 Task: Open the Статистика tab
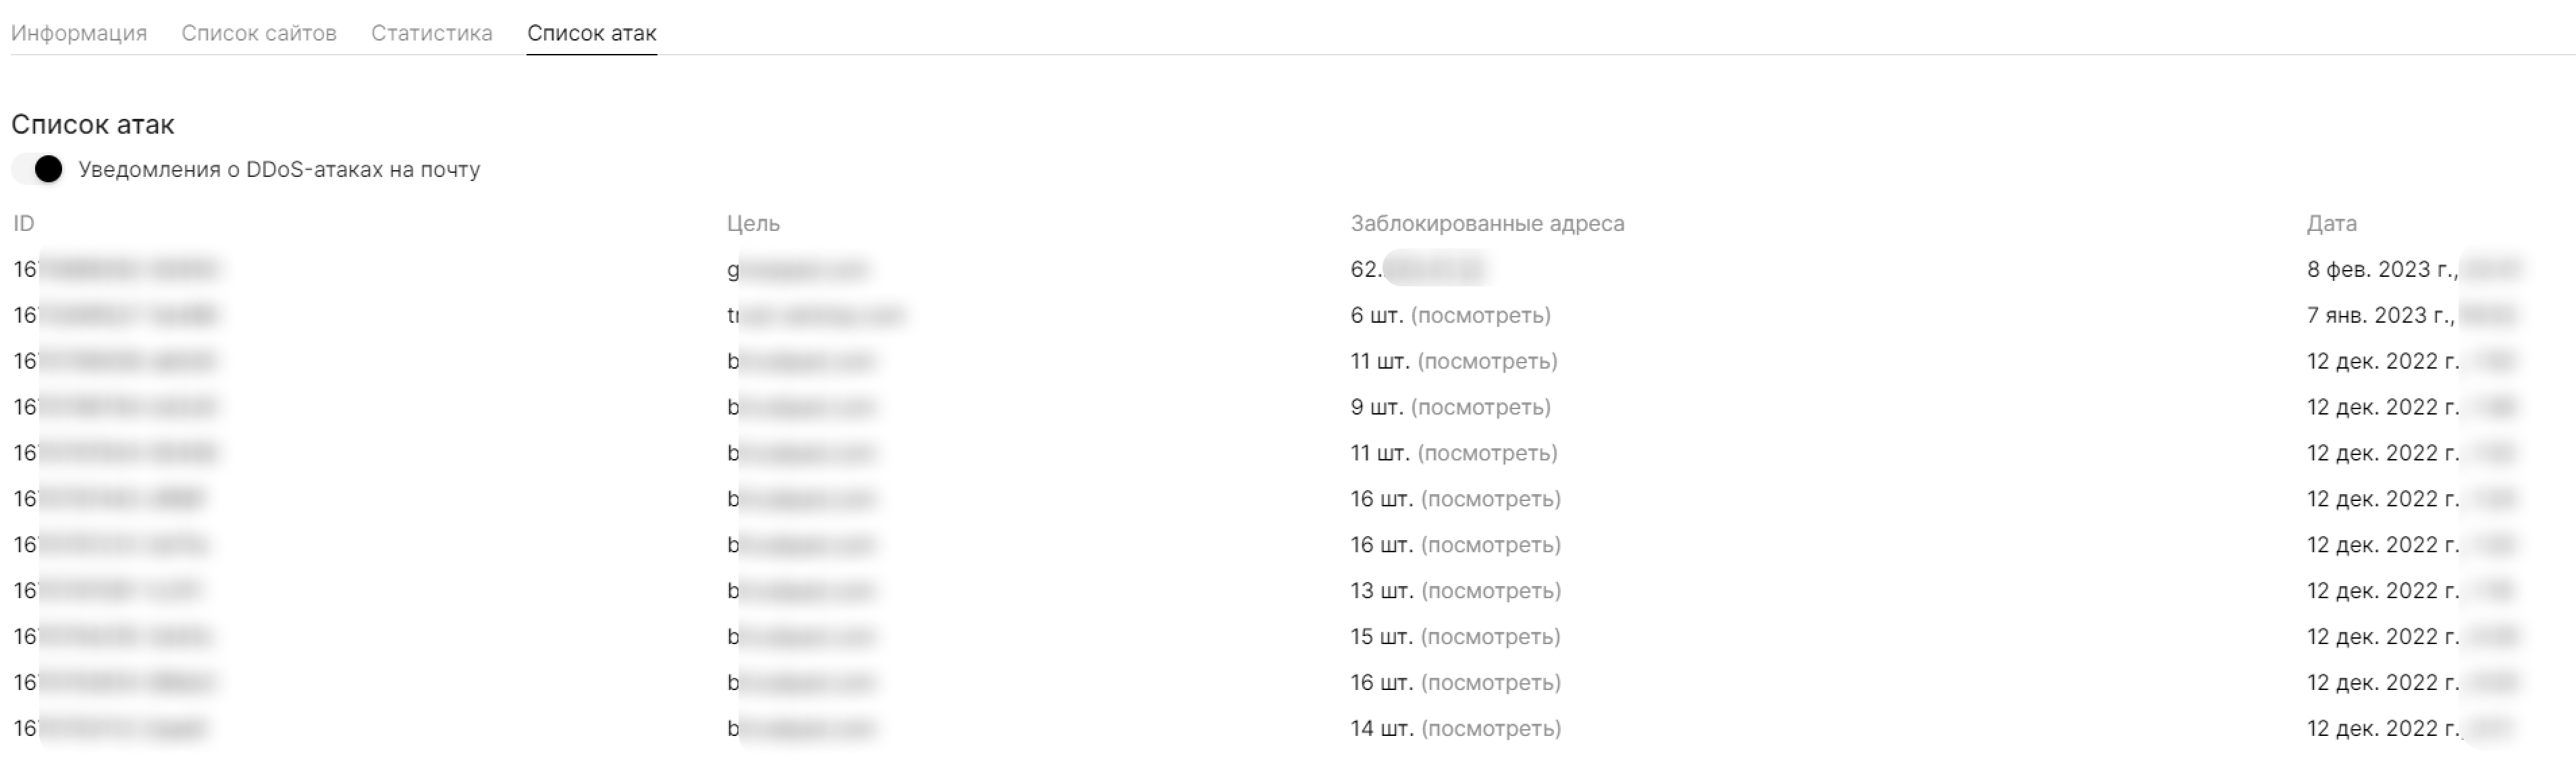click(x=431, y=33)
